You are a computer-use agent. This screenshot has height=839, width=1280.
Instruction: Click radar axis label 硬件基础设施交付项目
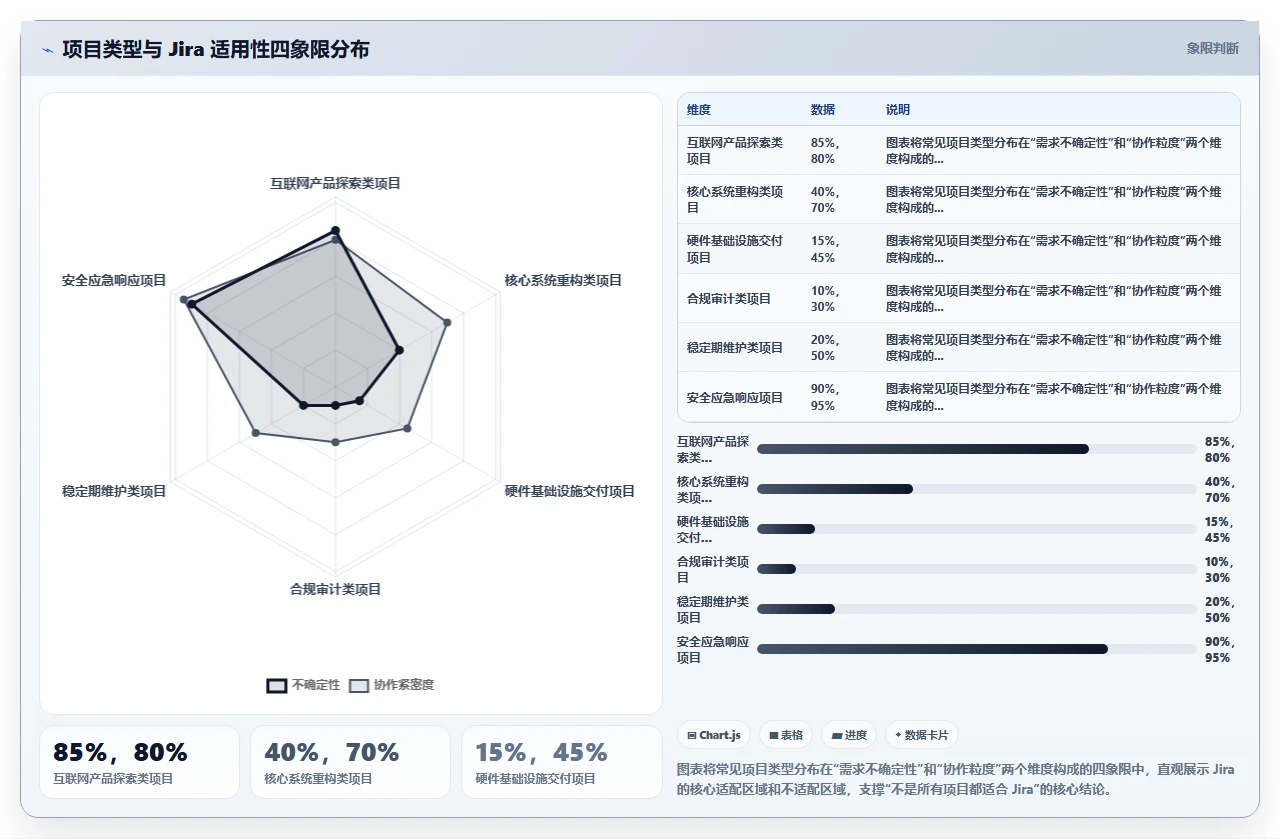click(x=570, y=491)
